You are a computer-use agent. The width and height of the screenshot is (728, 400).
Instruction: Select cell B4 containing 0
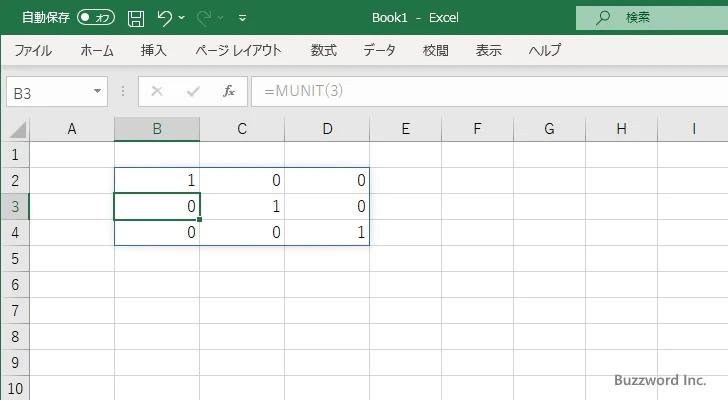(157, 232)
